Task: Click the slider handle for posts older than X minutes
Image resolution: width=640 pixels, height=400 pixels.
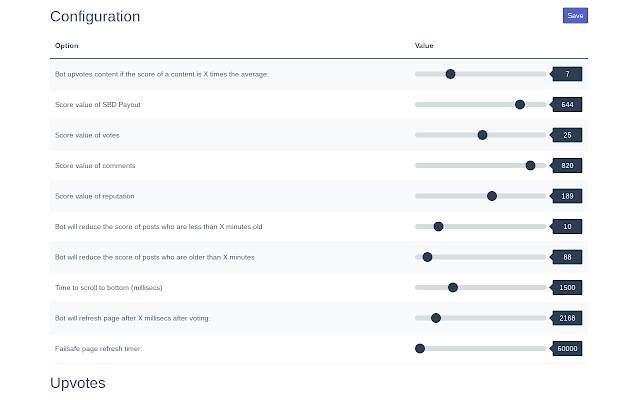Action: click(427, 257)
